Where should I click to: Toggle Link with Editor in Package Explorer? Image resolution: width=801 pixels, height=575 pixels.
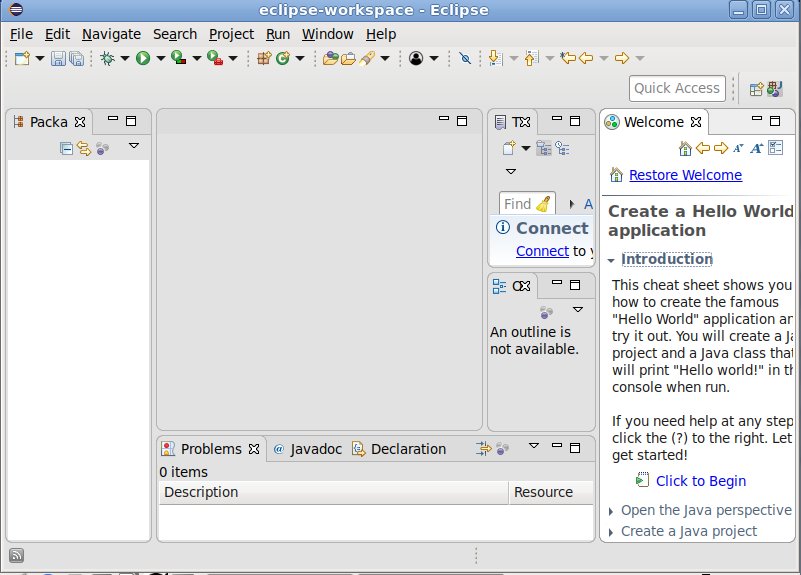coord(84,149)
